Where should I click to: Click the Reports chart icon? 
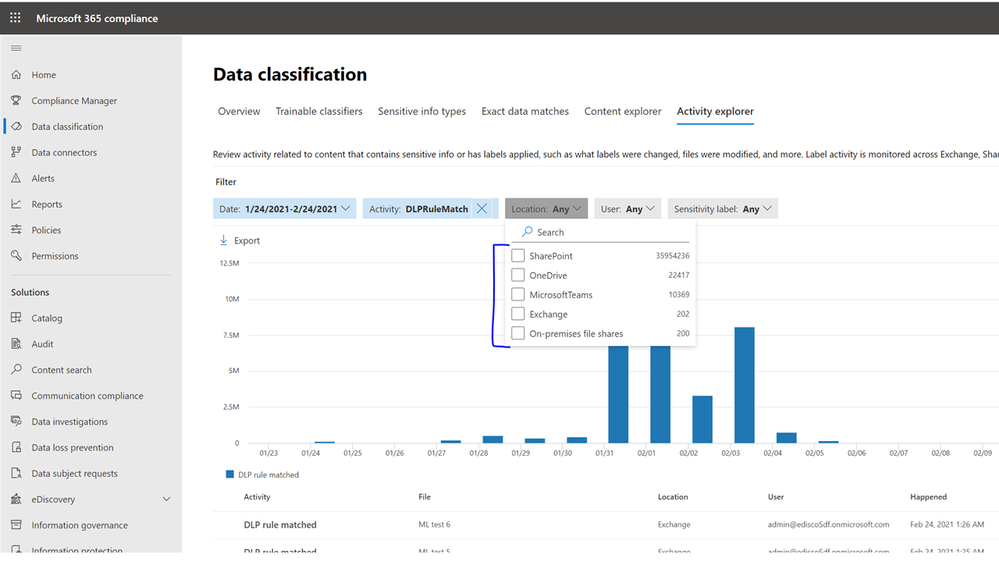[17, 204]
